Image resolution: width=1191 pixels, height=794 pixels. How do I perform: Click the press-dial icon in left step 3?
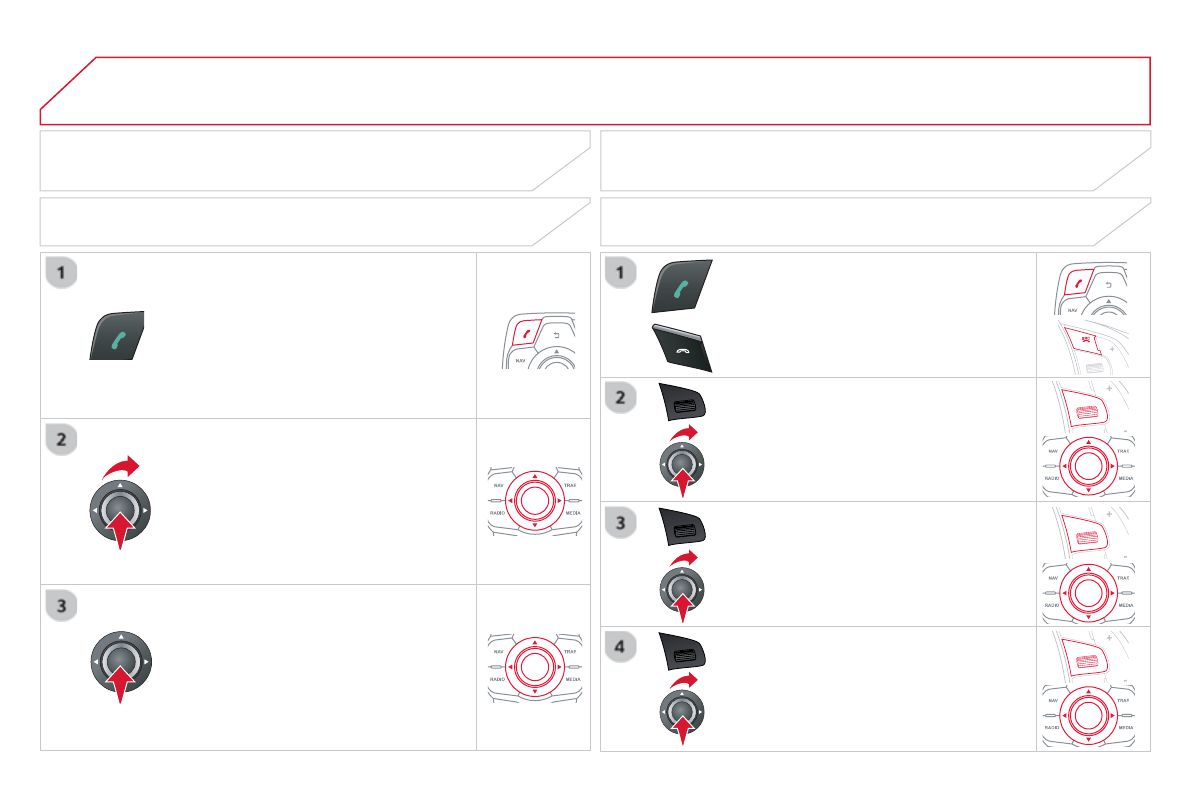119,662
